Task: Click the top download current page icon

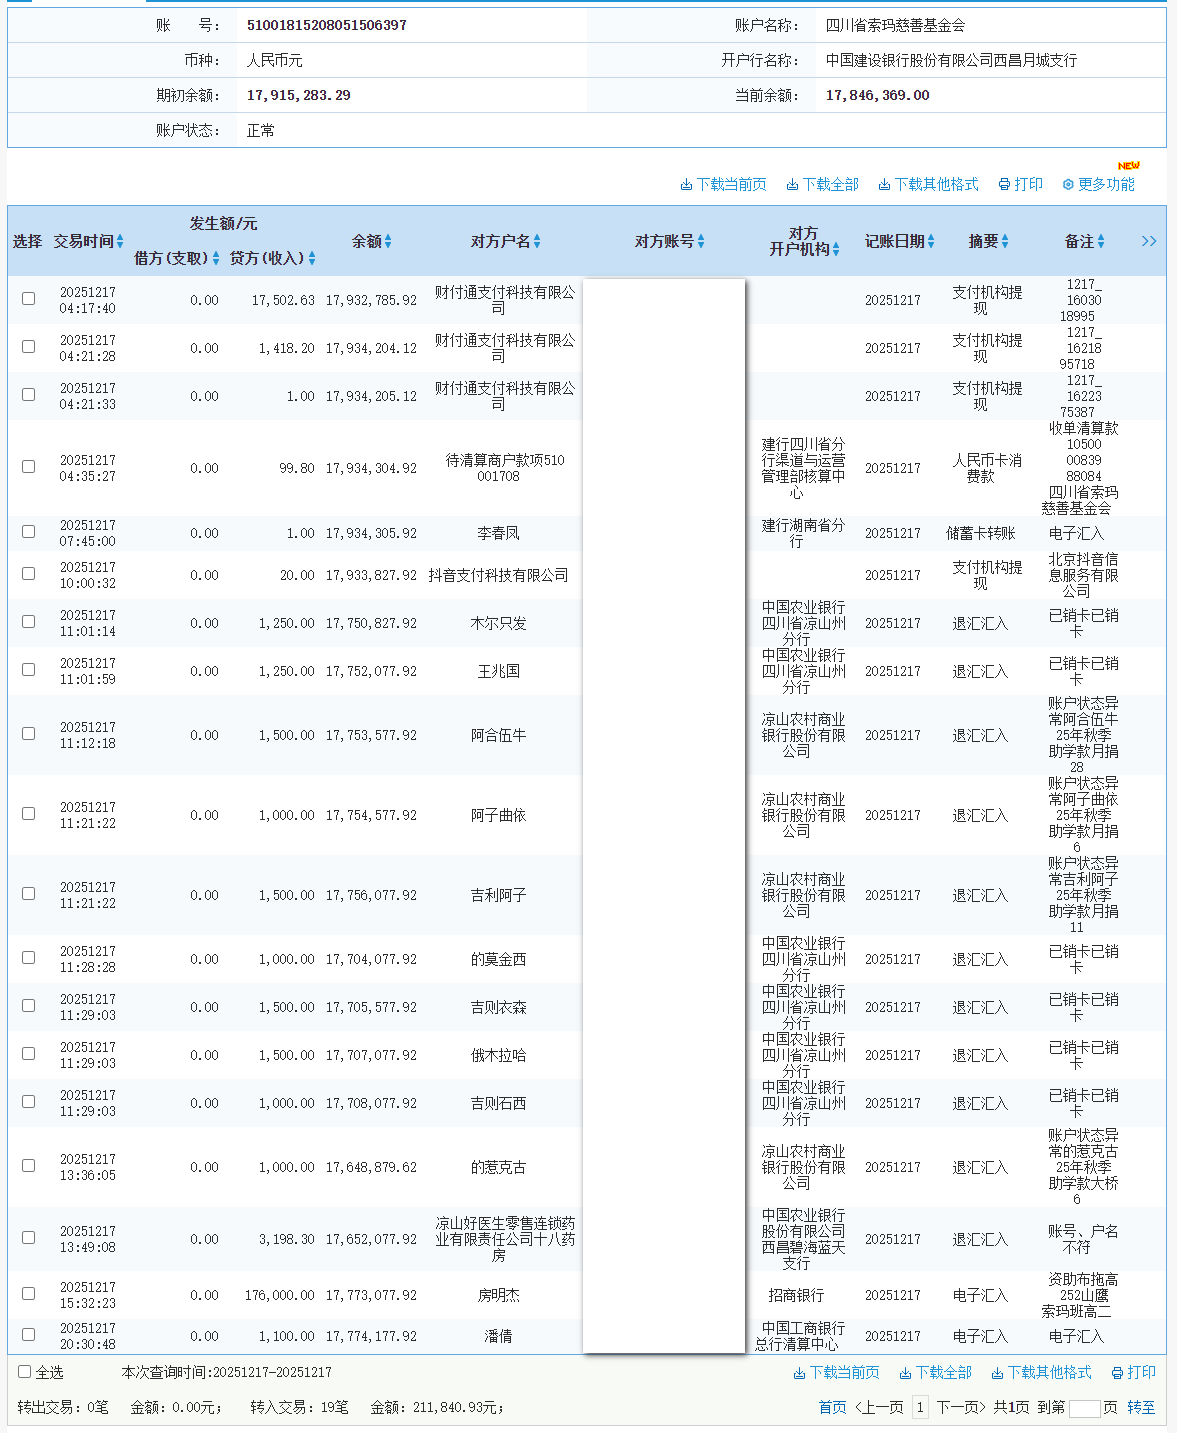Action: (x=686, y=185)
